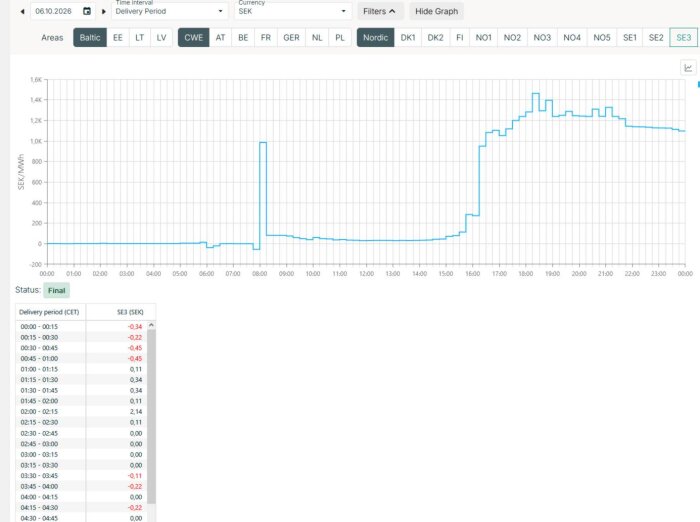The image size is (700, 522).
Task: Open the calendar date picker icon
Action: [87, 11]
